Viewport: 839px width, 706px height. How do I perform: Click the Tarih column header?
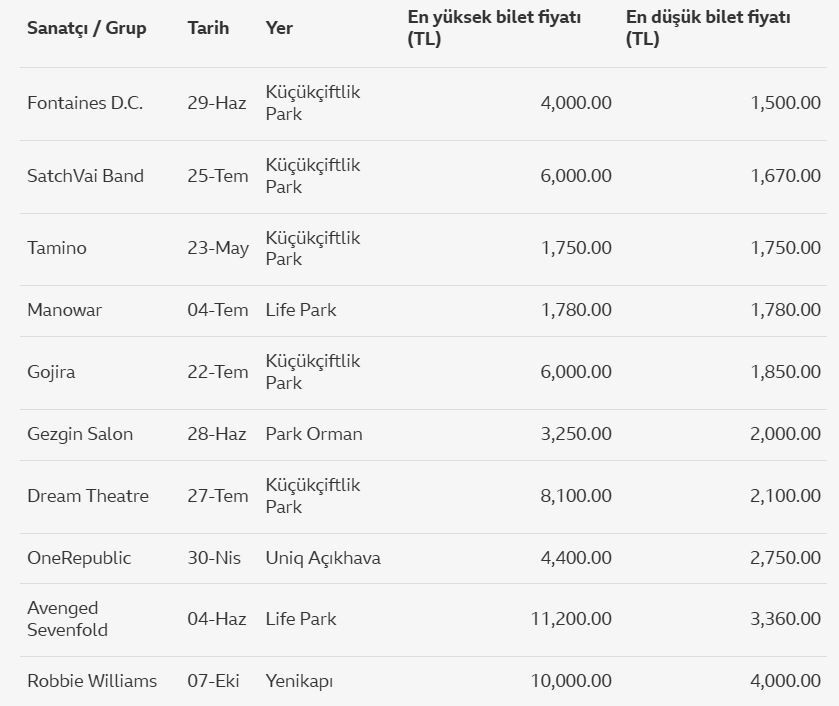[208, 28]
